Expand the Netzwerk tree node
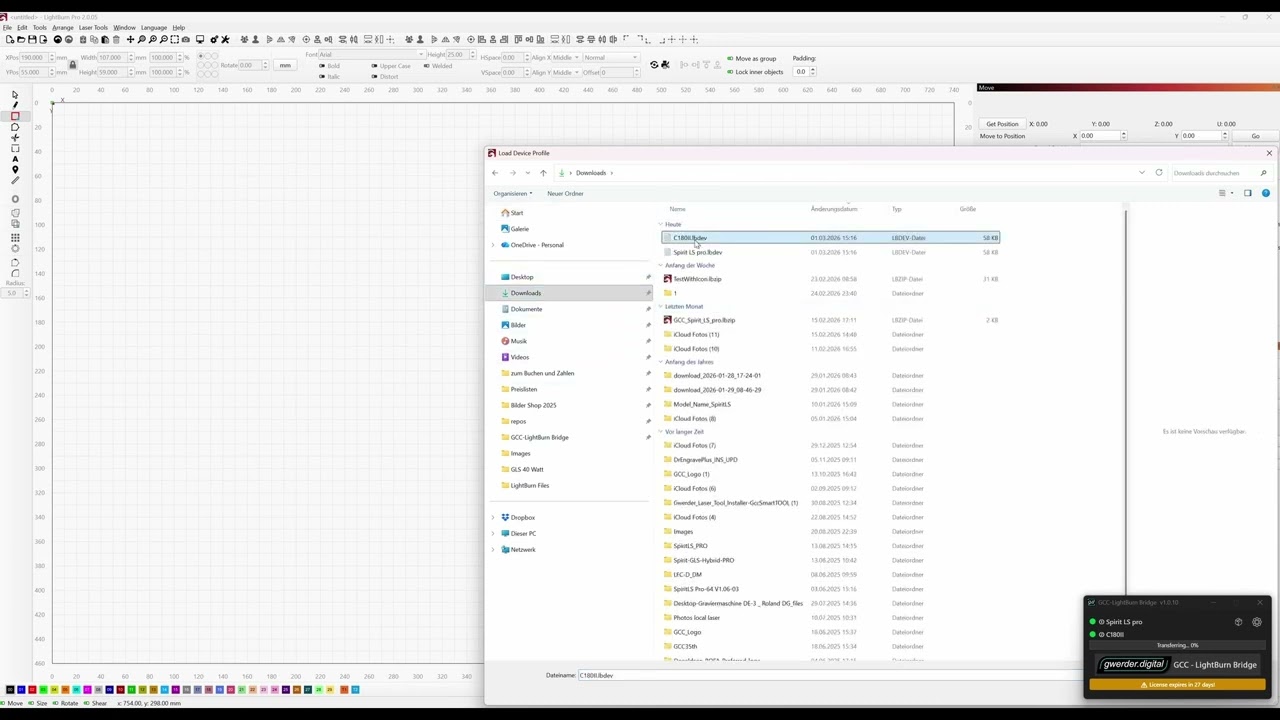 (x=492, y=550)
